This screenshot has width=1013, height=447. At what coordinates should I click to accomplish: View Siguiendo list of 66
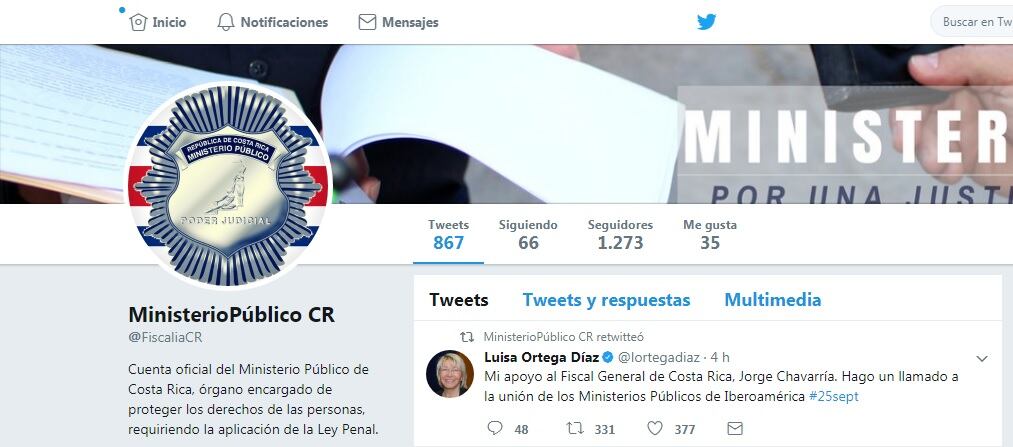(528, 234)
